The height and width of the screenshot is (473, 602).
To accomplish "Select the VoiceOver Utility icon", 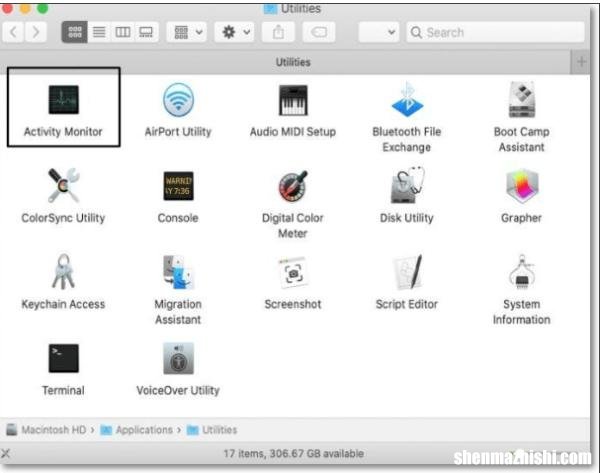I will tap(178, 358).
